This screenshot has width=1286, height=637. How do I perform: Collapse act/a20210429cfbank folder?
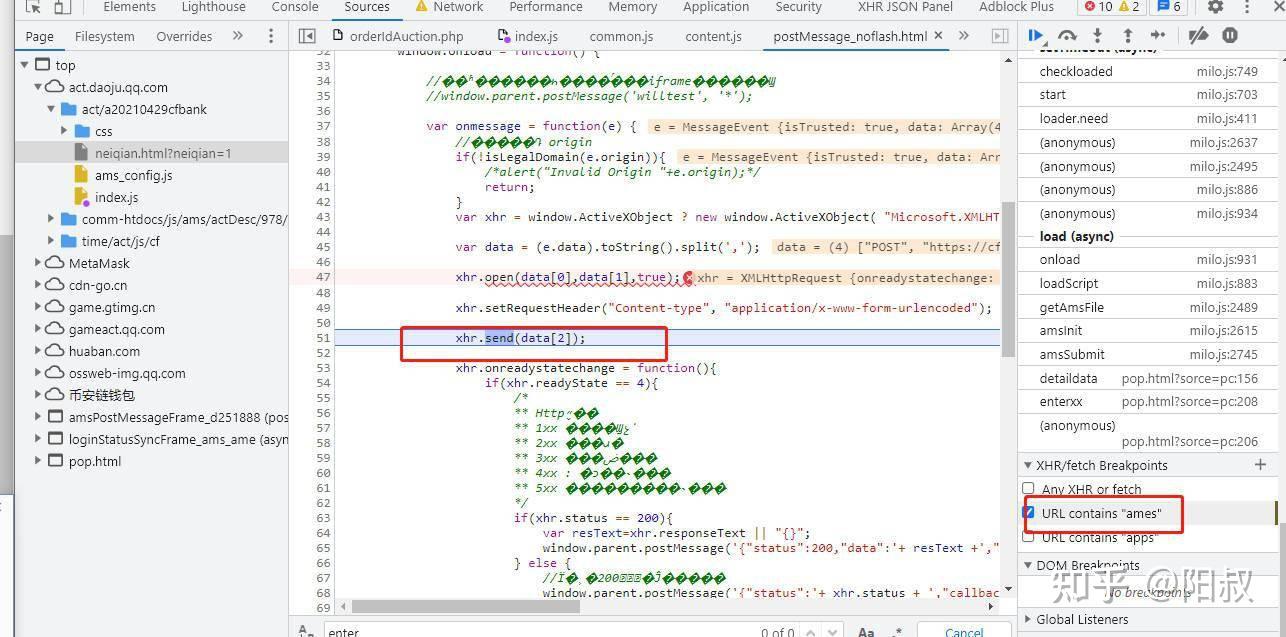pyautogui.click(x=51, y=109)
